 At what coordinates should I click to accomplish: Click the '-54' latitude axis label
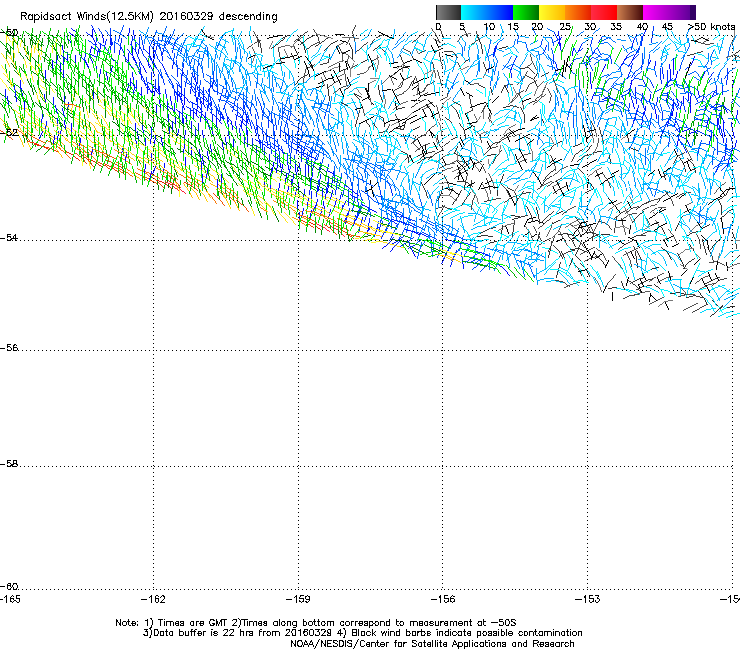(9, 238)
